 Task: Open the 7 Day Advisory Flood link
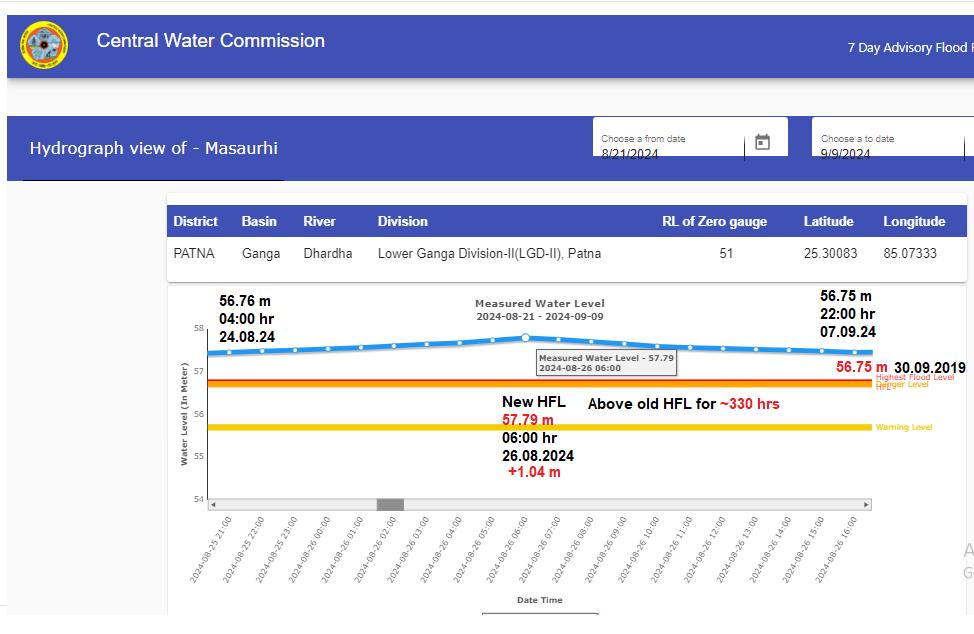[x=907, y=47]
